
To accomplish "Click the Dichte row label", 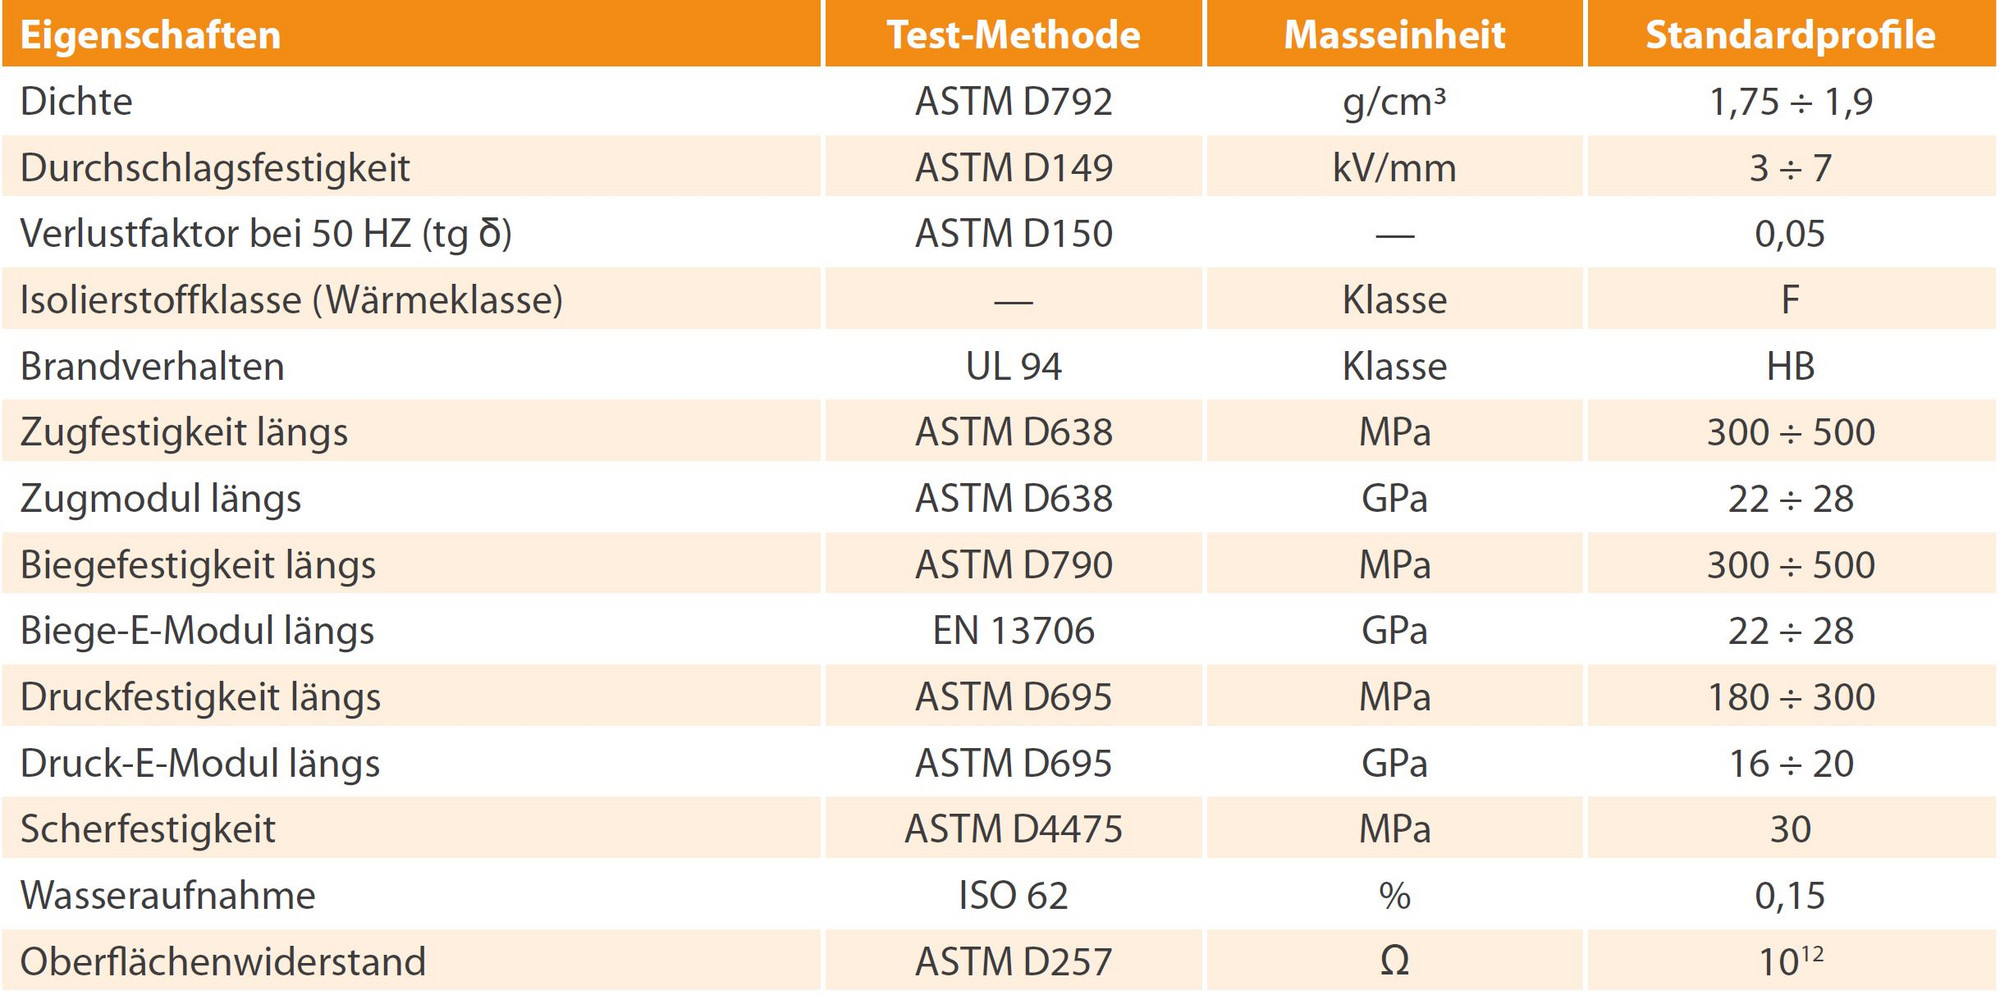I will tap(76, 102).
